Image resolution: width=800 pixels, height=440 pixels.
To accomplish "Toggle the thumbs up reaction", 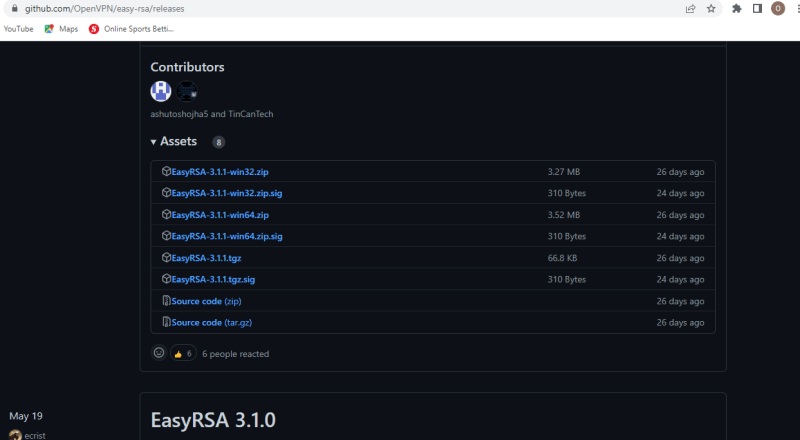I will pos(183,353).
